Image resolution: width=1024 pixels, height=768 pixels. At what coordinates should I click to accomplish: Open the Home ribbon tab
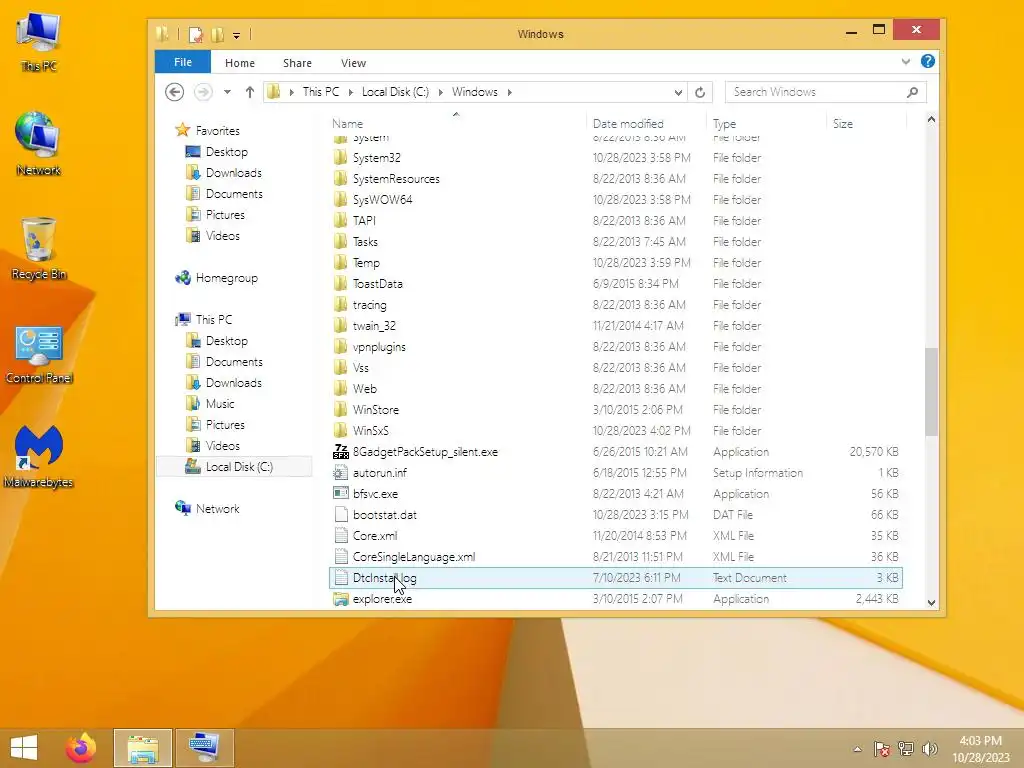coord(240,63)
